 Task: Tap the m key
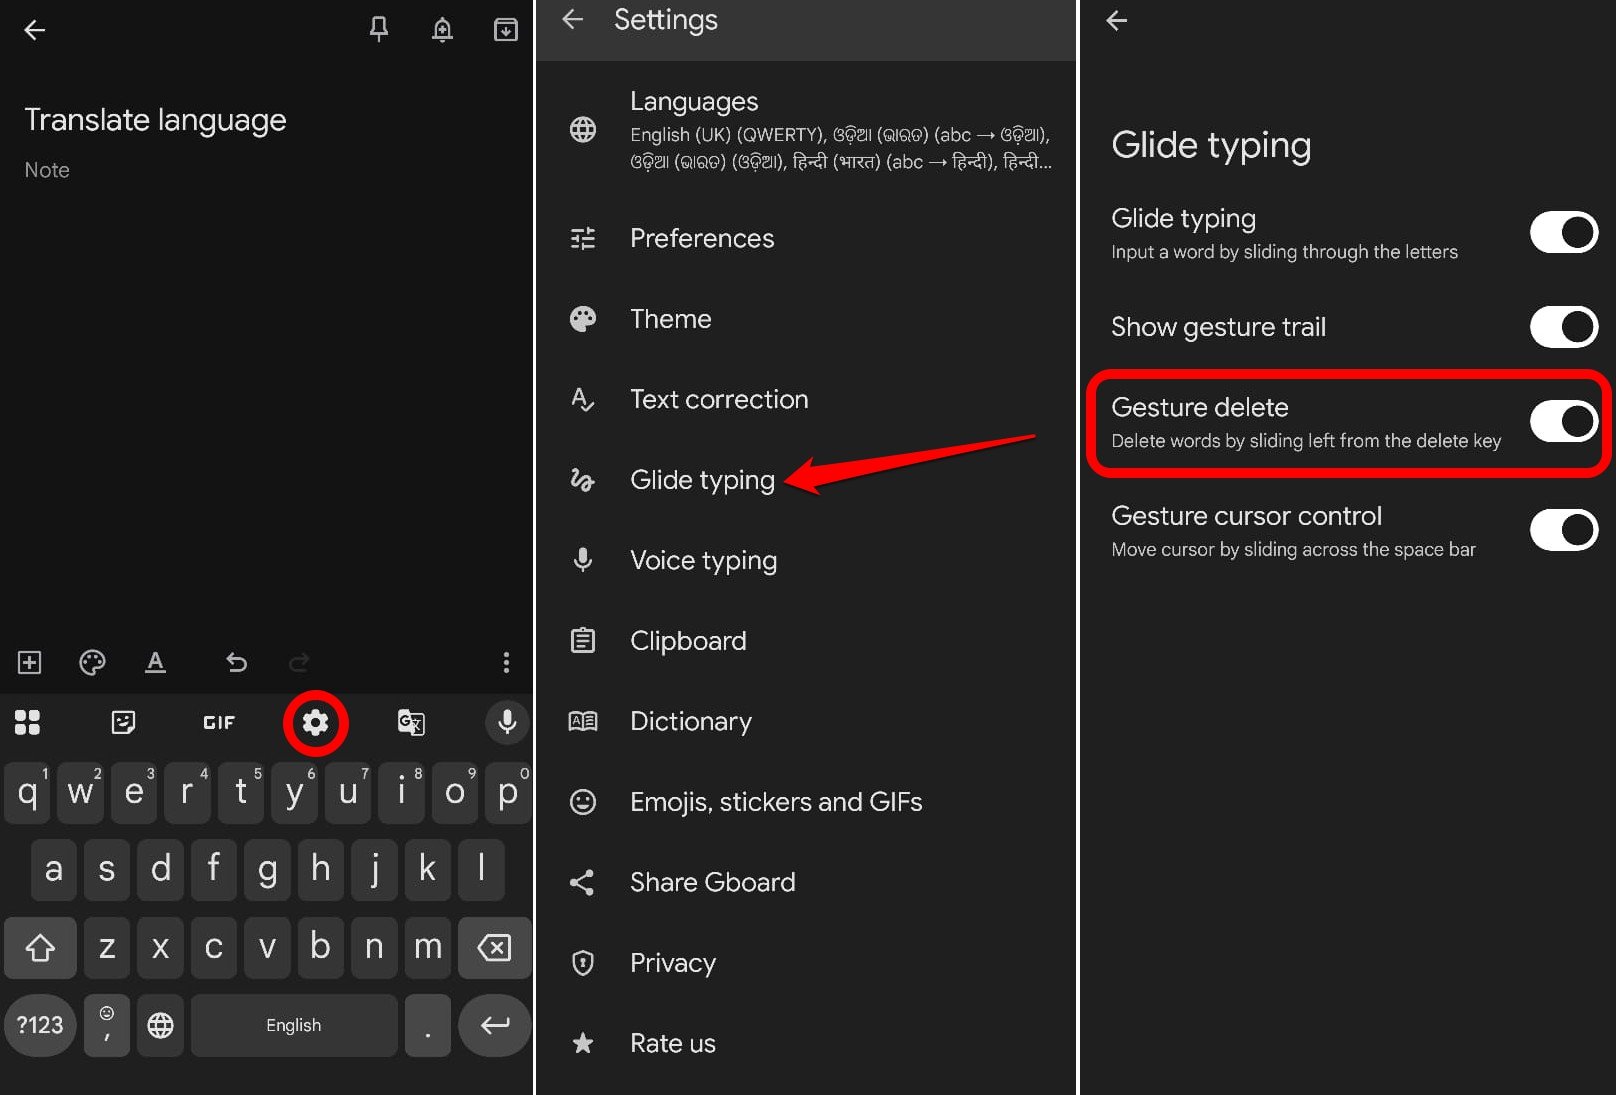(x=428, y=947)
